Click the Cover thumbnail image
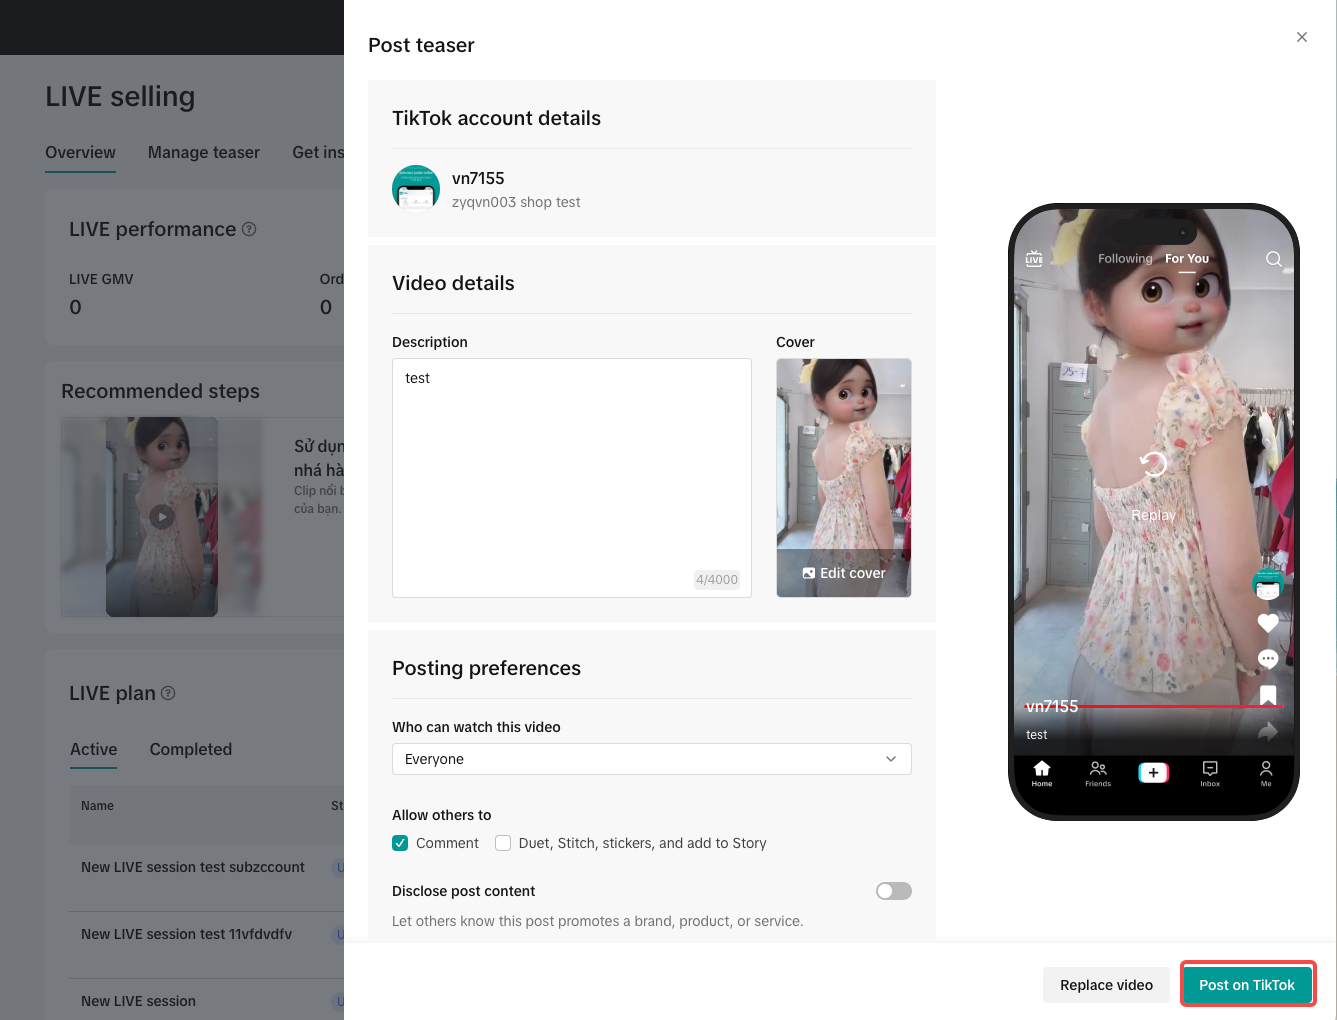Screen dimensions: 1337x1020 (844, 478)
